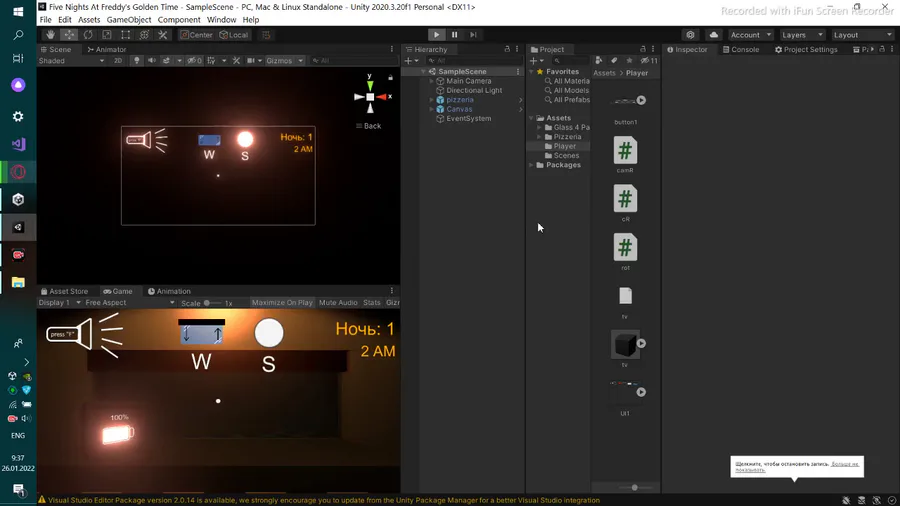The image size is (900, 506).
Task: Open Gizmos dropdown arrow
Action: pyautogui.click(x=300, y=61)
